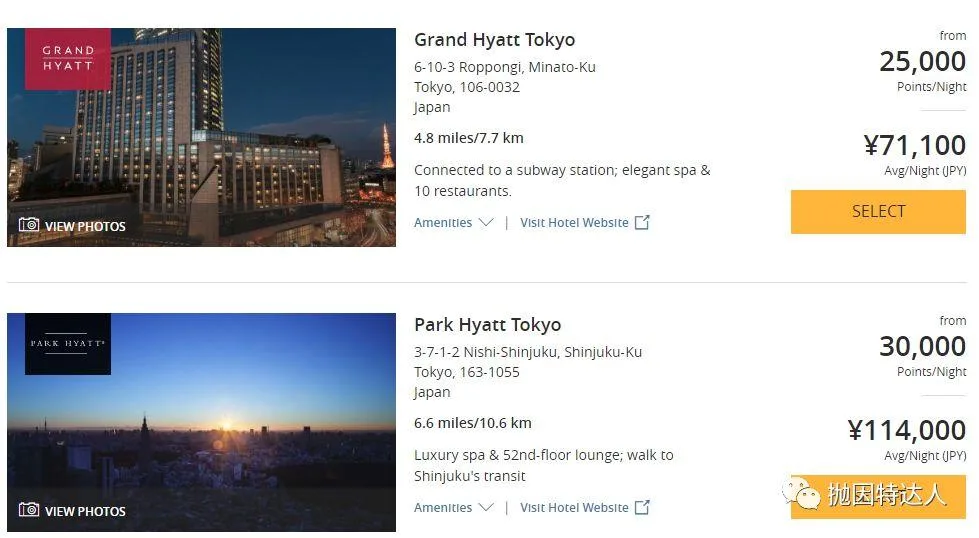This screenshot has width=979, height=538.
Task: Click external link icon beside Park Hyatt website
Action: [642, 507]
